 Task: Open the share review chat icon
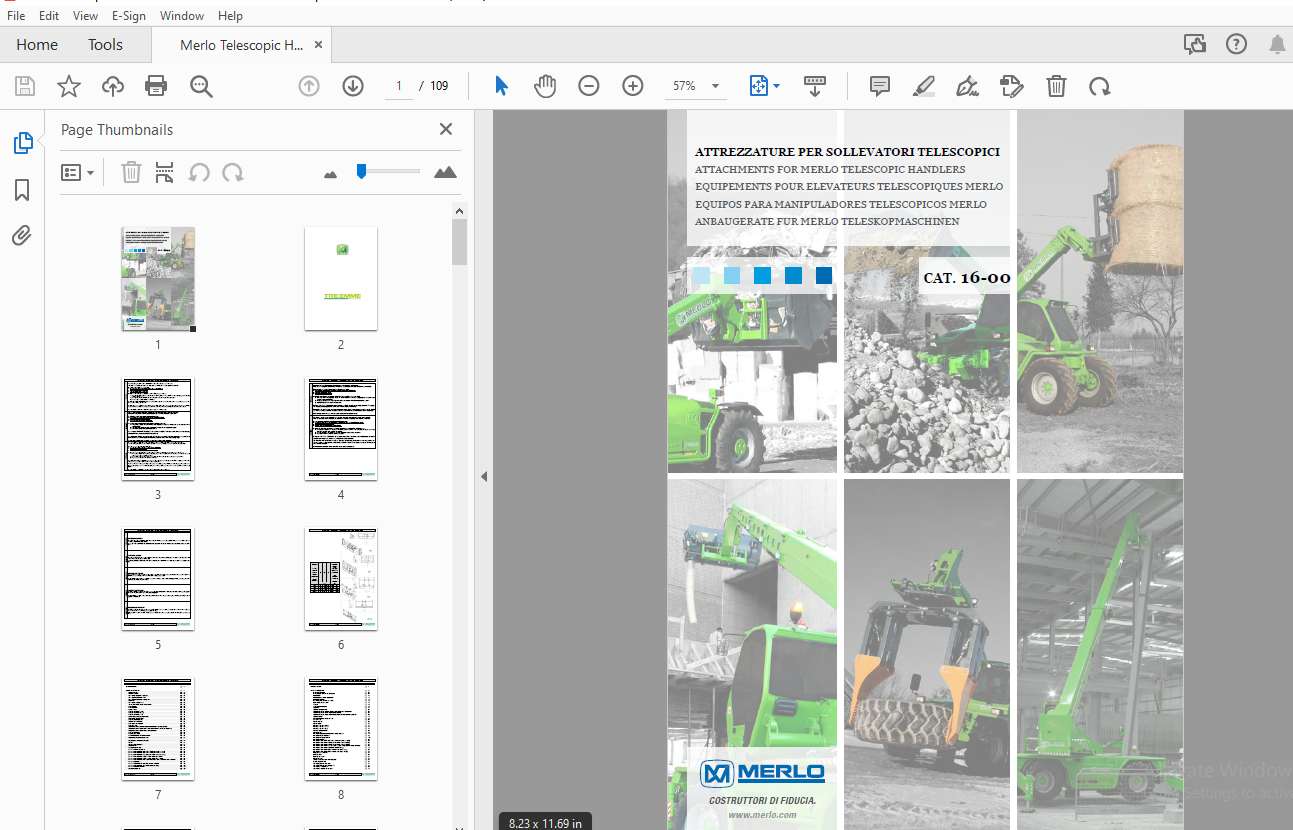pos(1194,44)
